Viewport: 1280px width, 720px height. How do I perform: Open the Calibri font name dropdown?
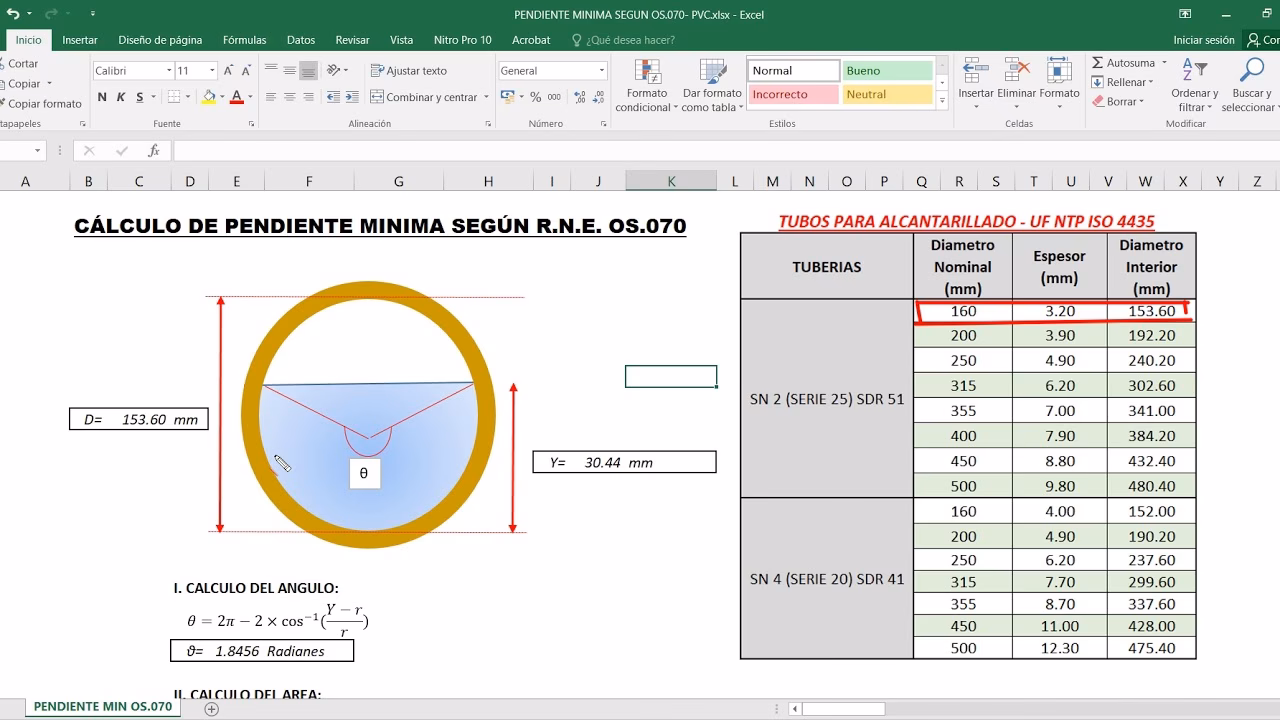[168, 71]
